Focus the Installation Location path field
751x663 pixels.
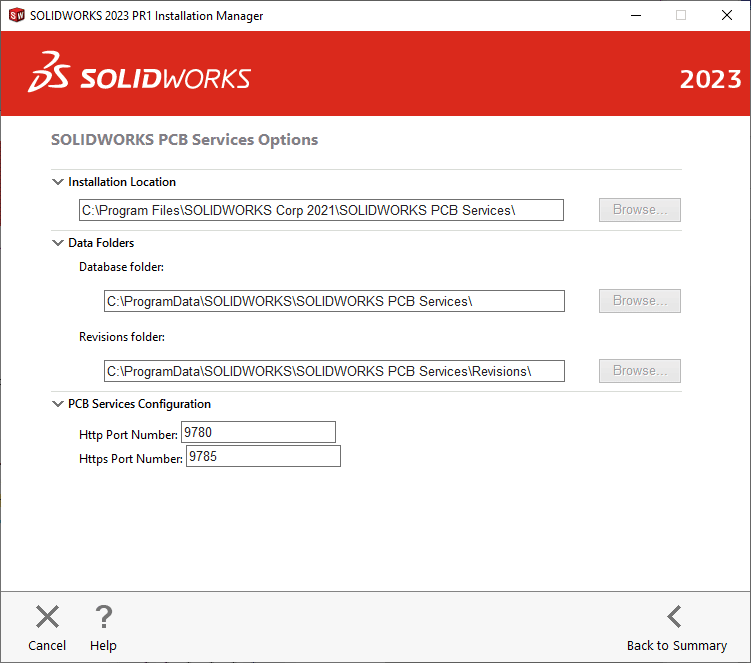pyautogui.click(x=321, y=210)
